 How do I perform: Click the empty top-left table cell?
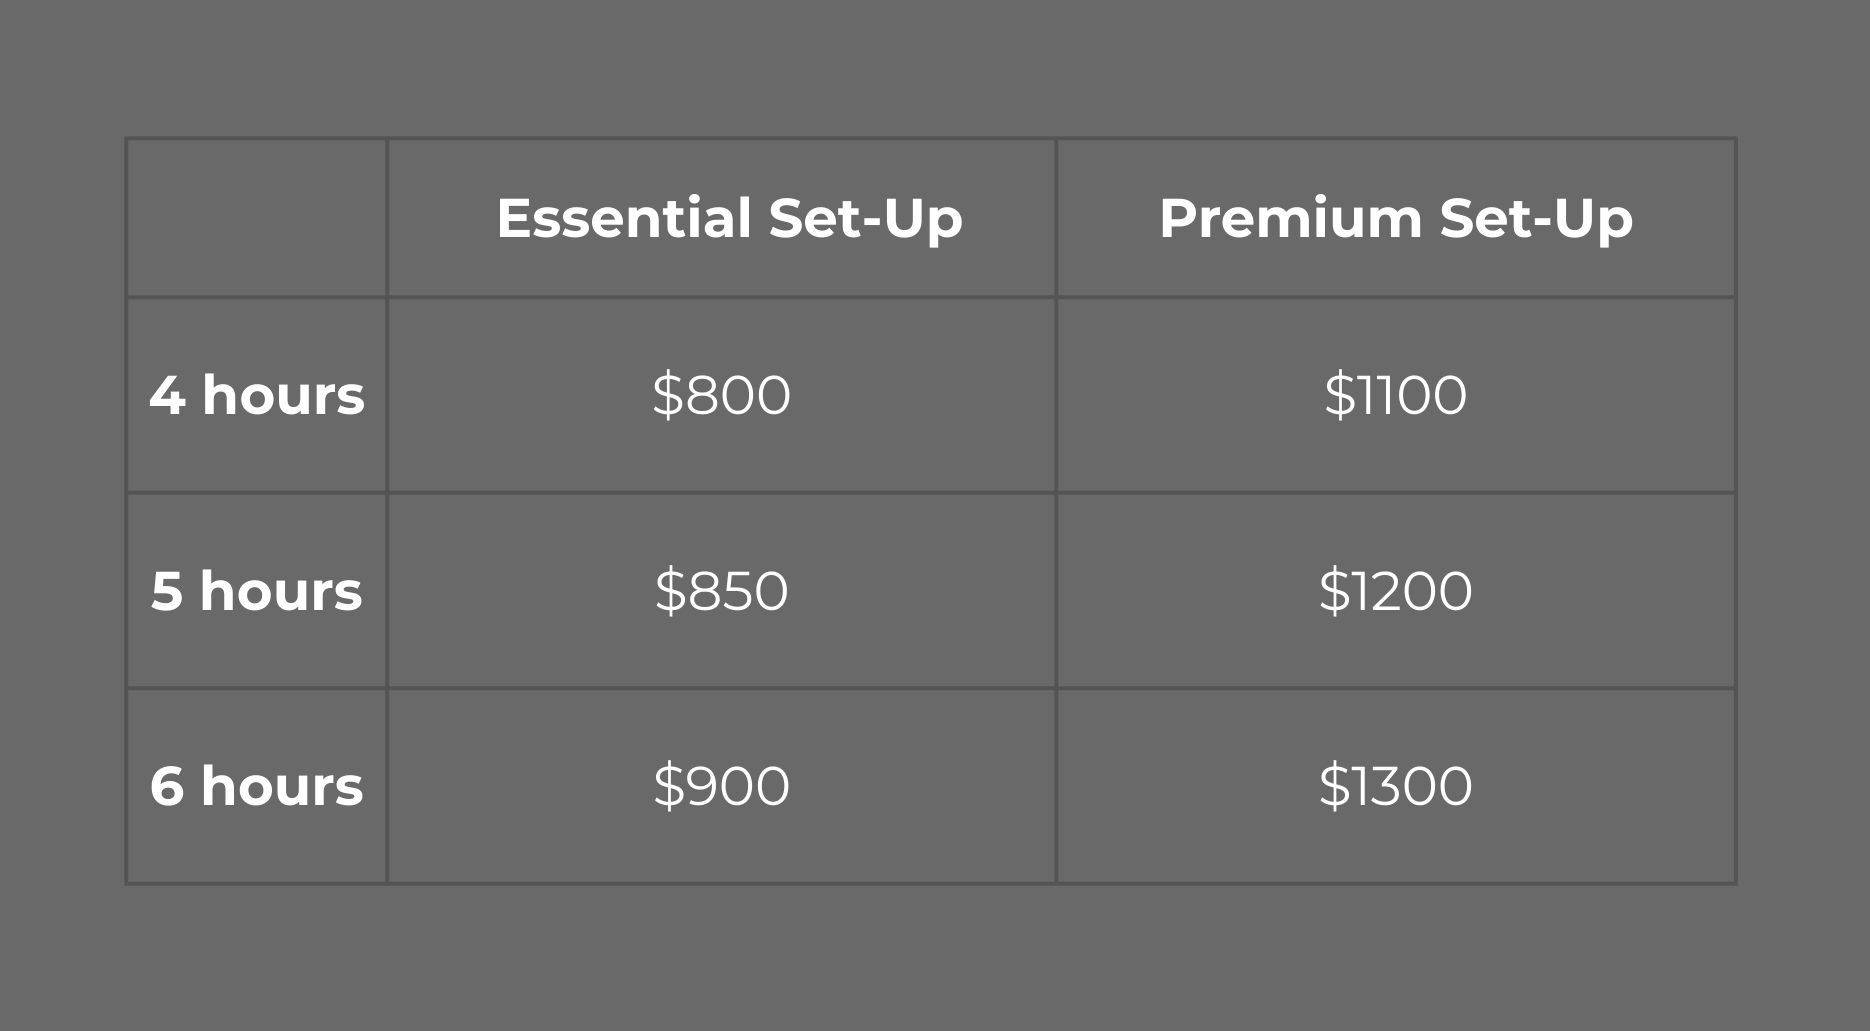point(257,218)
